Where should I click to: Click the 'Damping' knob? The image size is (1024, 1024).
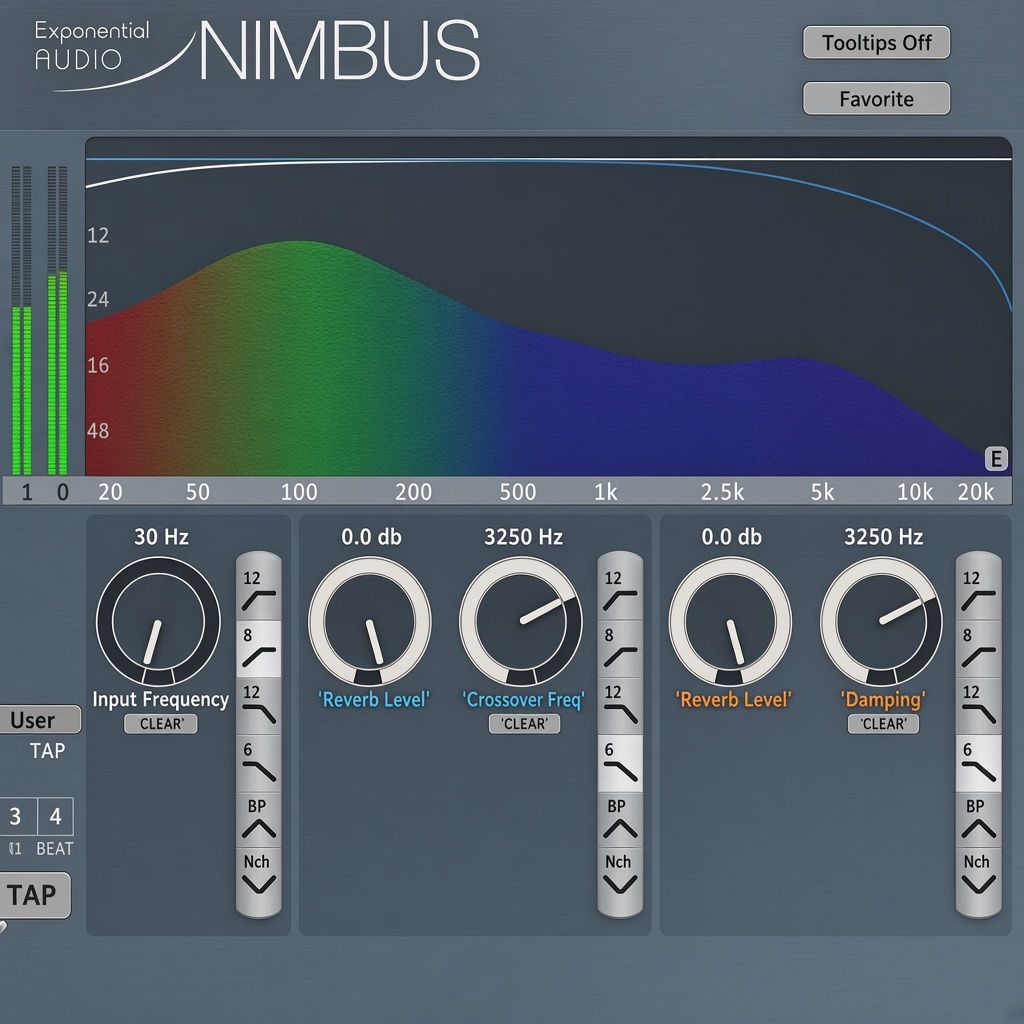click(882, 620)
